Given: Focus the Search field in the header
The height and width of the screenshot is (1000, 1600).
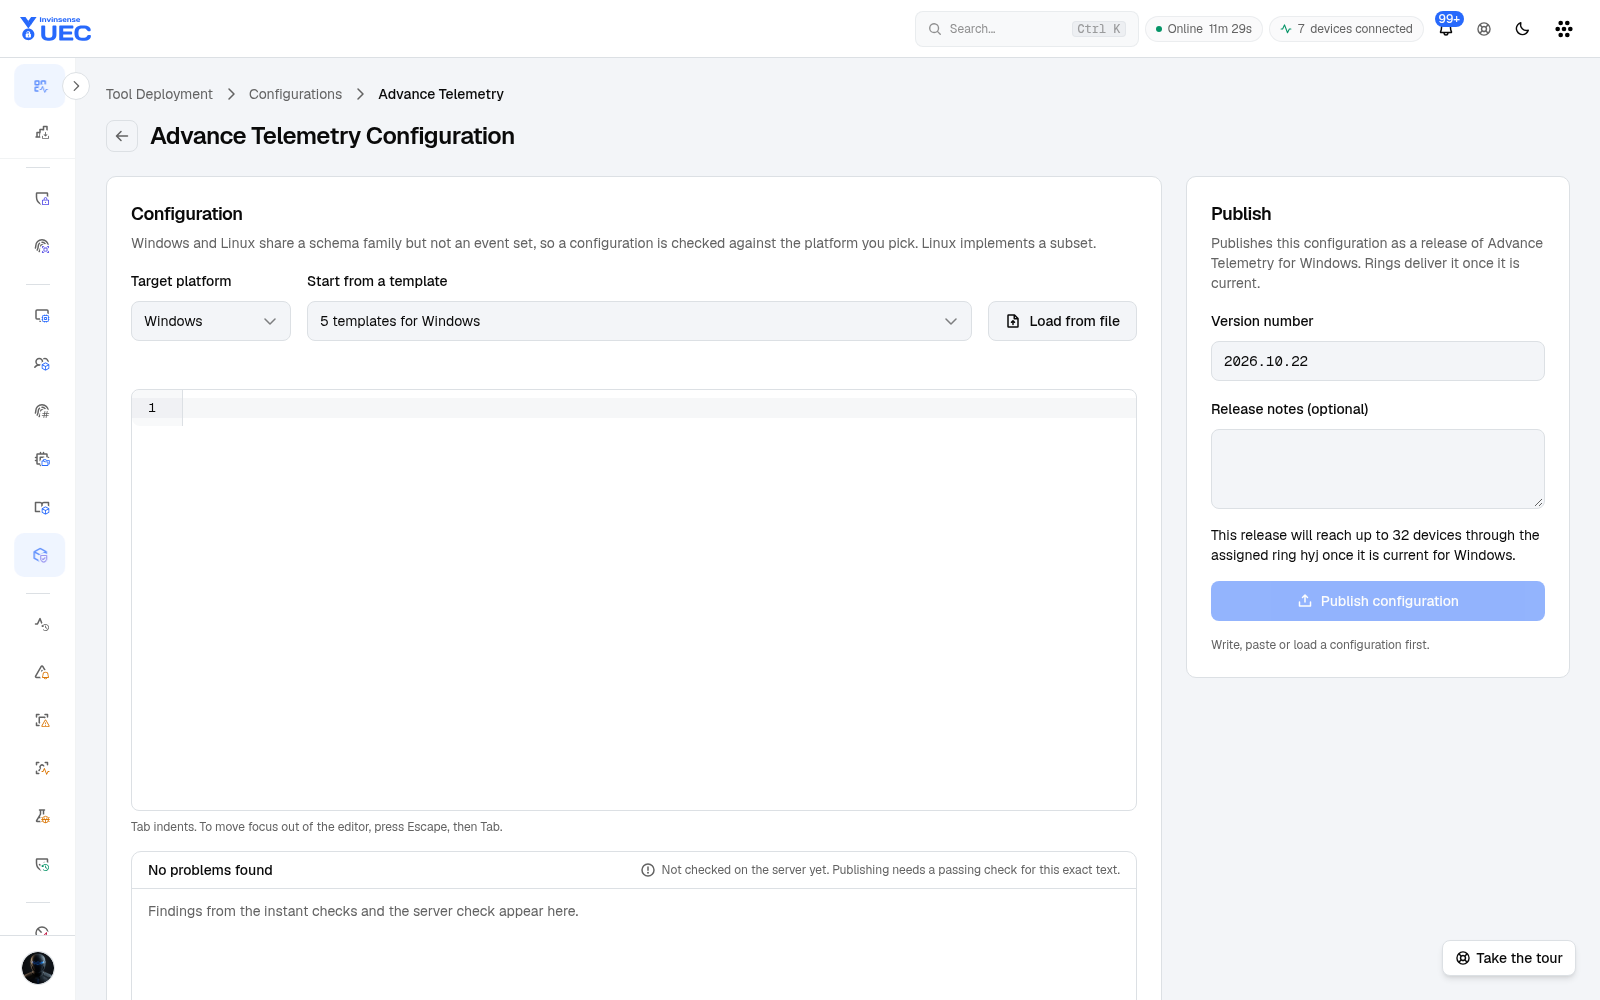Looking at the screenshot, I should [x=1027, y=29].
